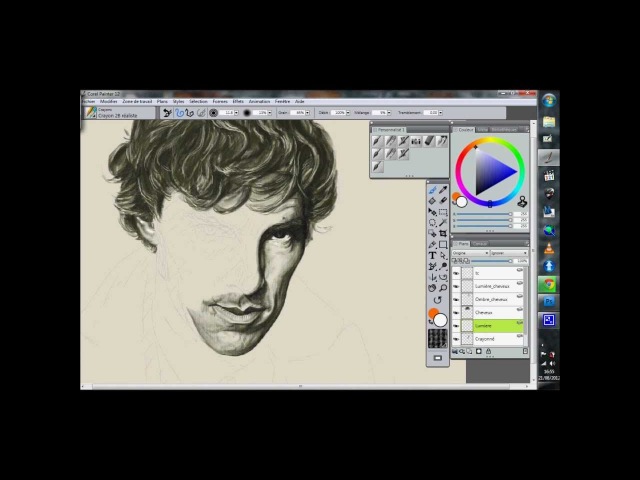The height and width of the screenshot is (480, 640).
Task: Select the Brush tool in the toolbox
Action: pyautogui.click(x=432, y=190)
